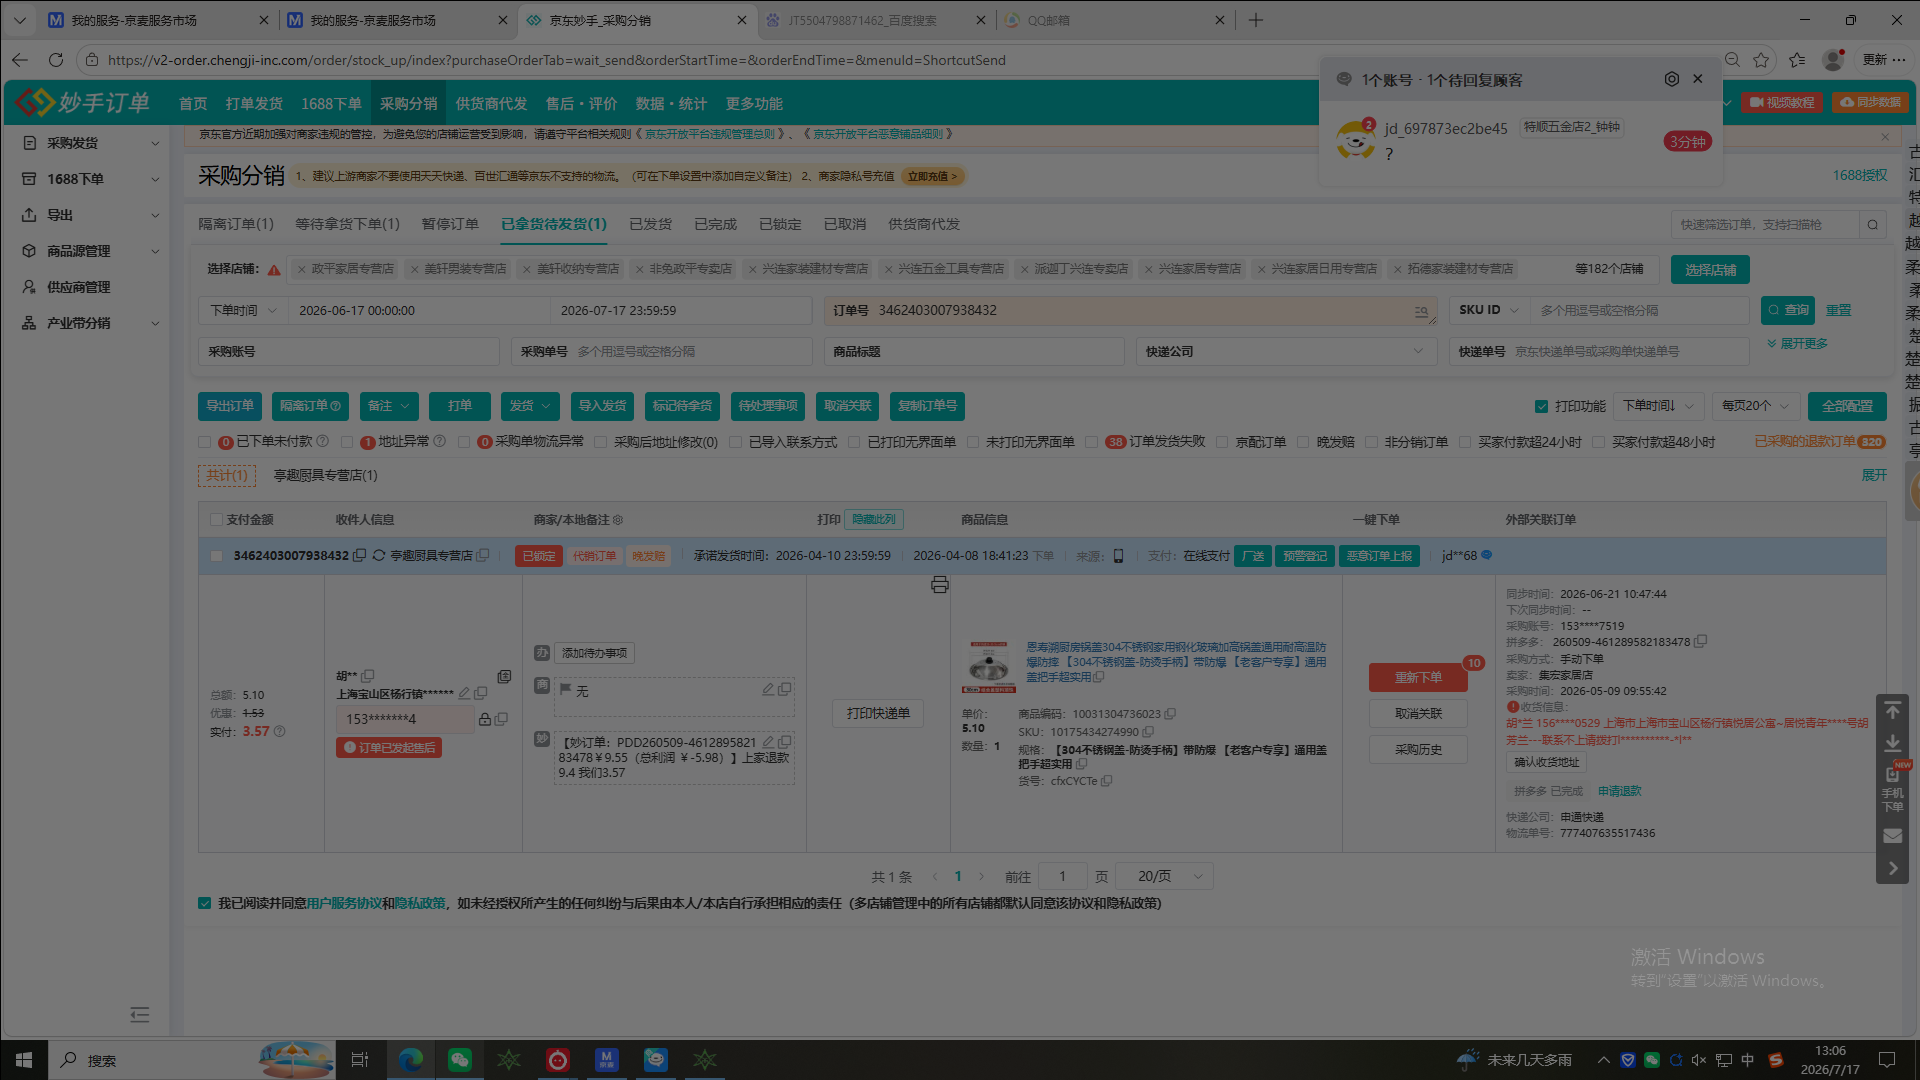Open the 售后·评价 top menu
The width and height of the screenshot is (1920, 1080).
tap(581, 104)
